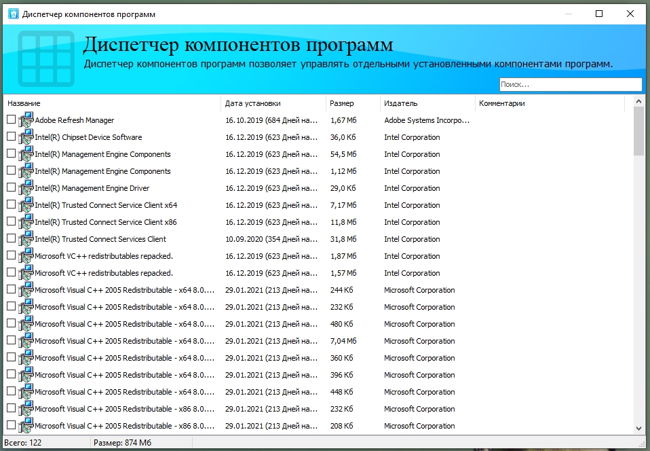The image size is (650, 451).
Task: Click 'Intel Corporation' in the Chipset Device Software row
Action: [x=412, y=138]
